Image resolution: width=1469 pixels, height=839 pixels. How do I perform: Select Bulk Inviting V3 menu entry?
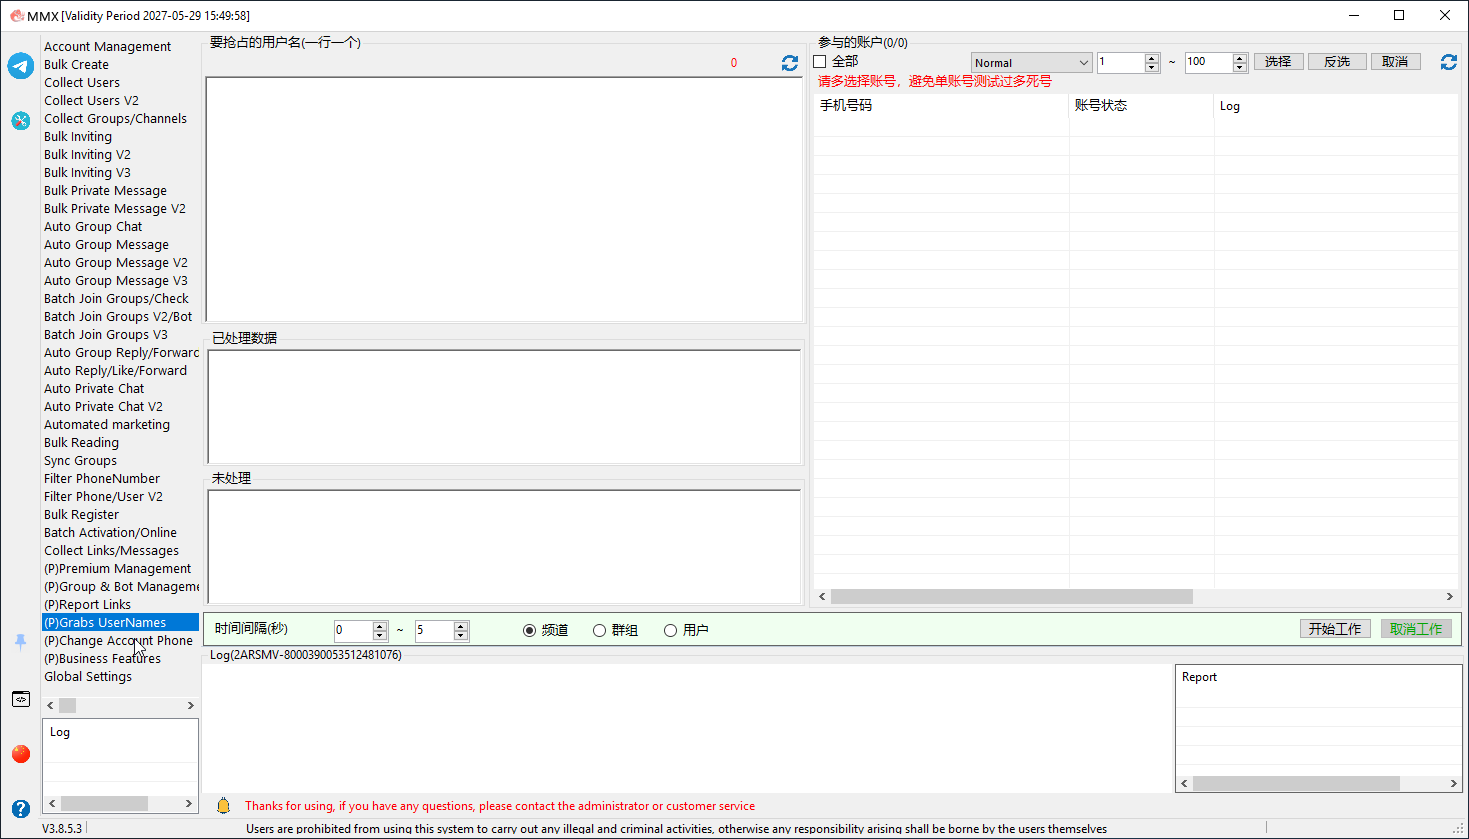[x=87, y=173]
